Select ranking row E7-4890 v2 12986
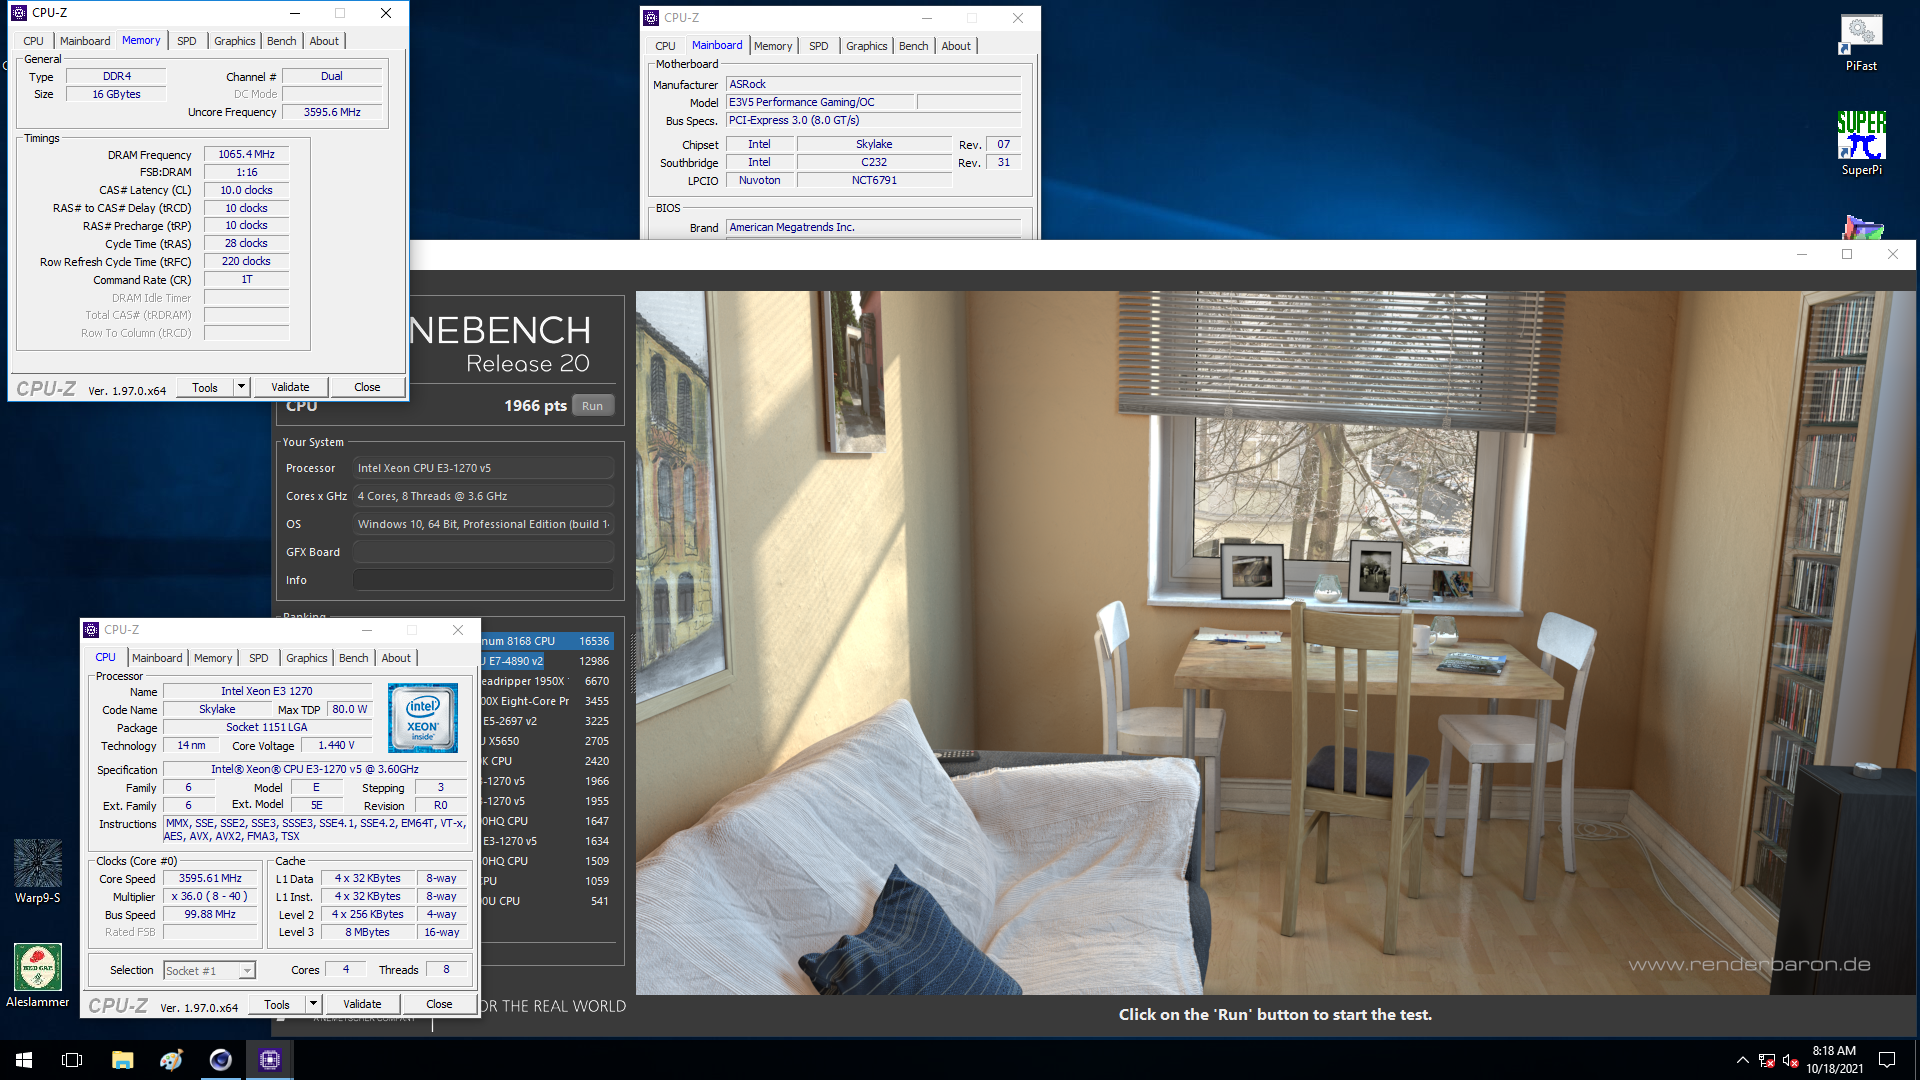This screenshot has width=1920, height=1080. (547, 661)
